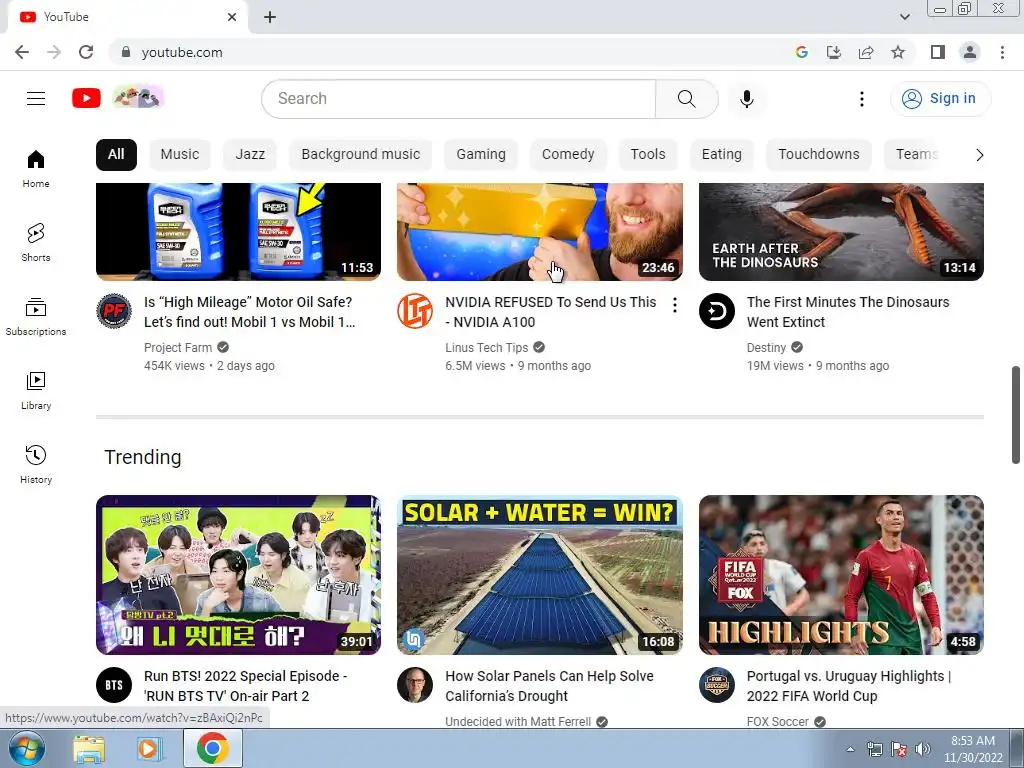Click the YouTube logo
The image size is (1024, 768).
tap(86, 98)
